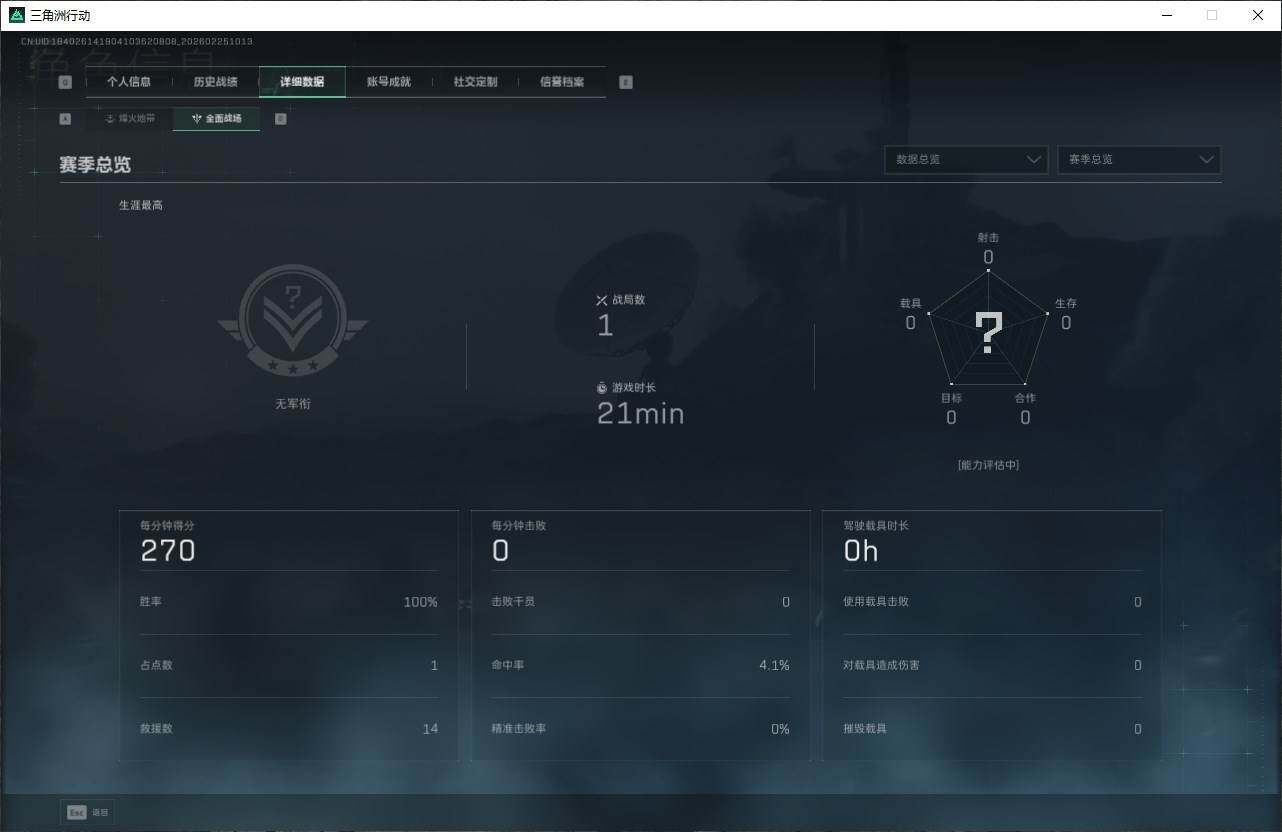Click the A key hint beside 烽火地带
This screenshot has width=1282, height=832.
coord(65,118)
